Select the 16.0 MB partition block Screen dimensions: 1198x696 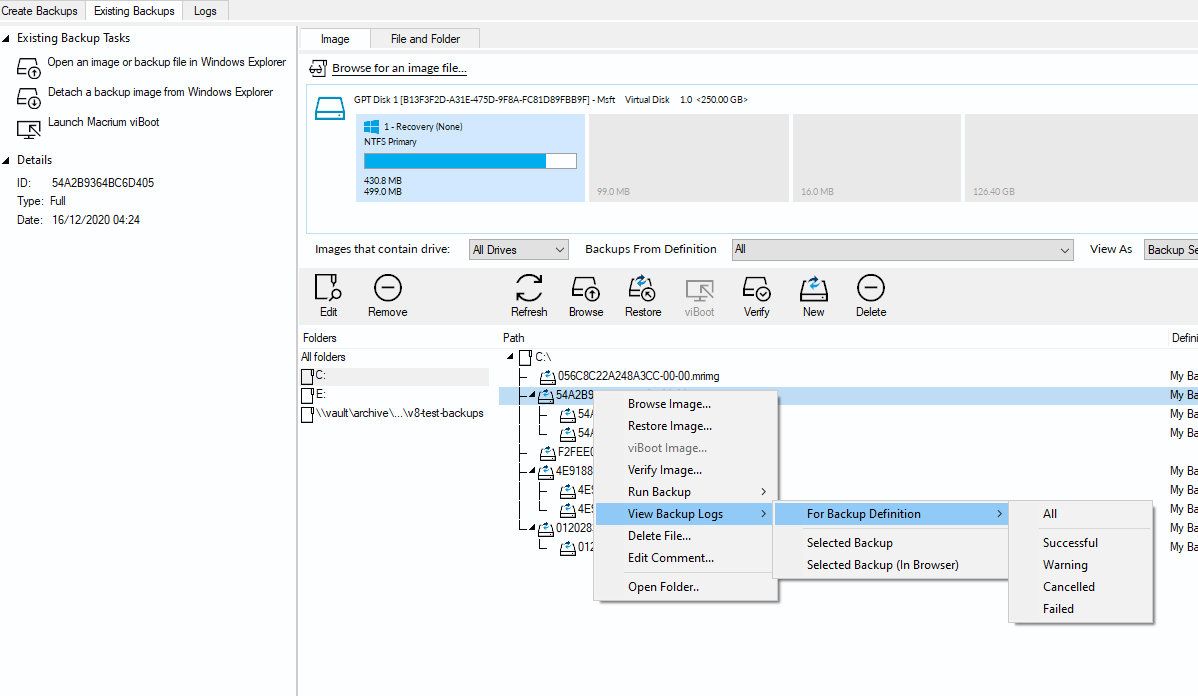tap(876, 158)
